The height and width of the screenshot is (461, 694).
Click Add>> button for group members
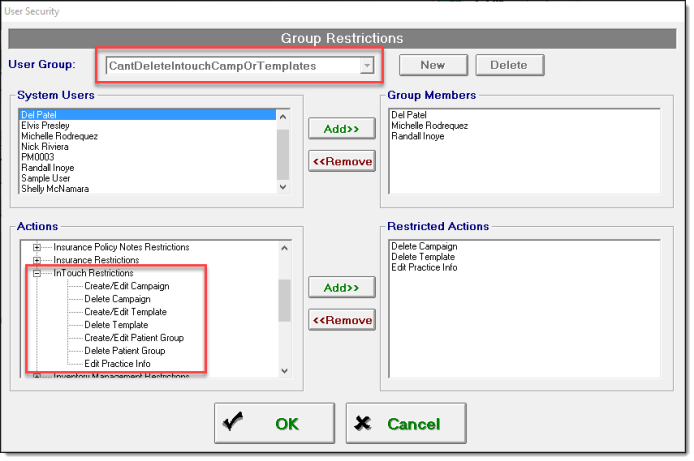click(341, 129)
